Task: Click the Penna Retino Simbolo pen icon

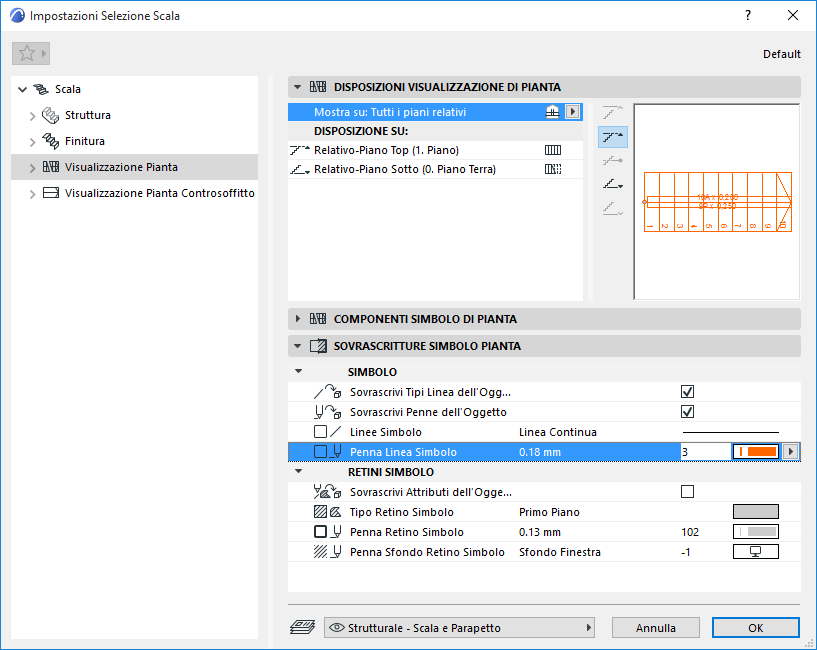Action: 327,532
